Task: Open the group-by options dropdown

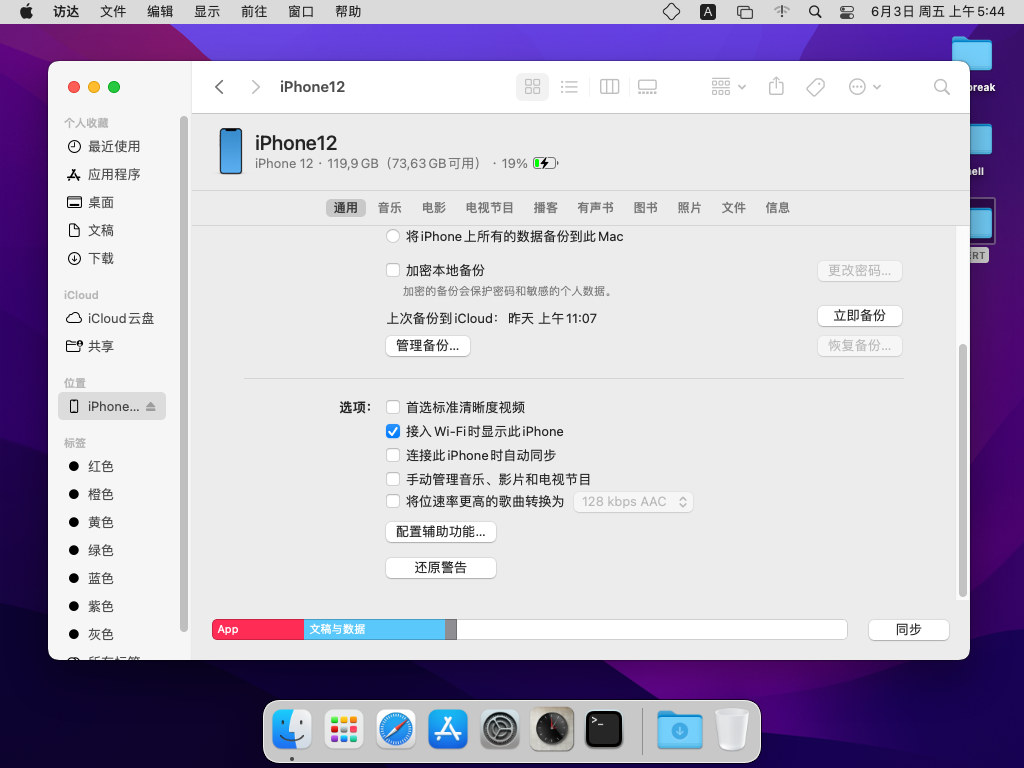Action: pos(728,87)
